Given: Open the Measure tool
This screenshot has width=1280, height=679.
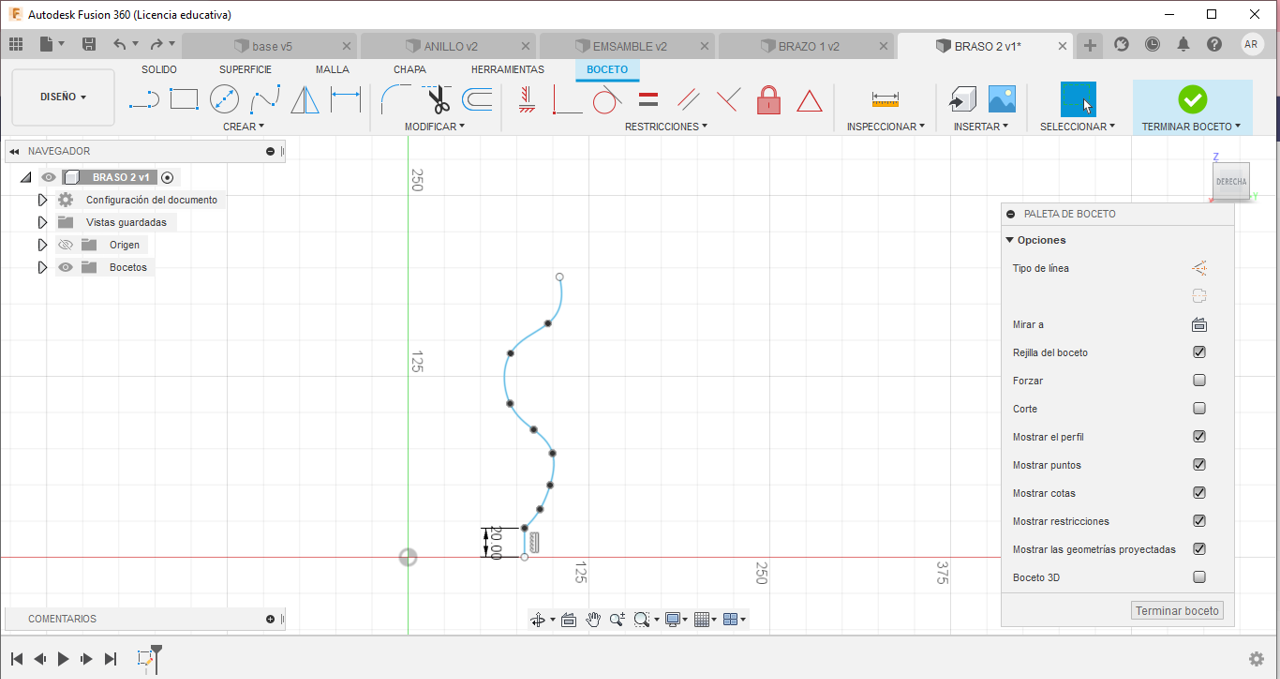Looking at the screenshot, I should click(885, 99).
